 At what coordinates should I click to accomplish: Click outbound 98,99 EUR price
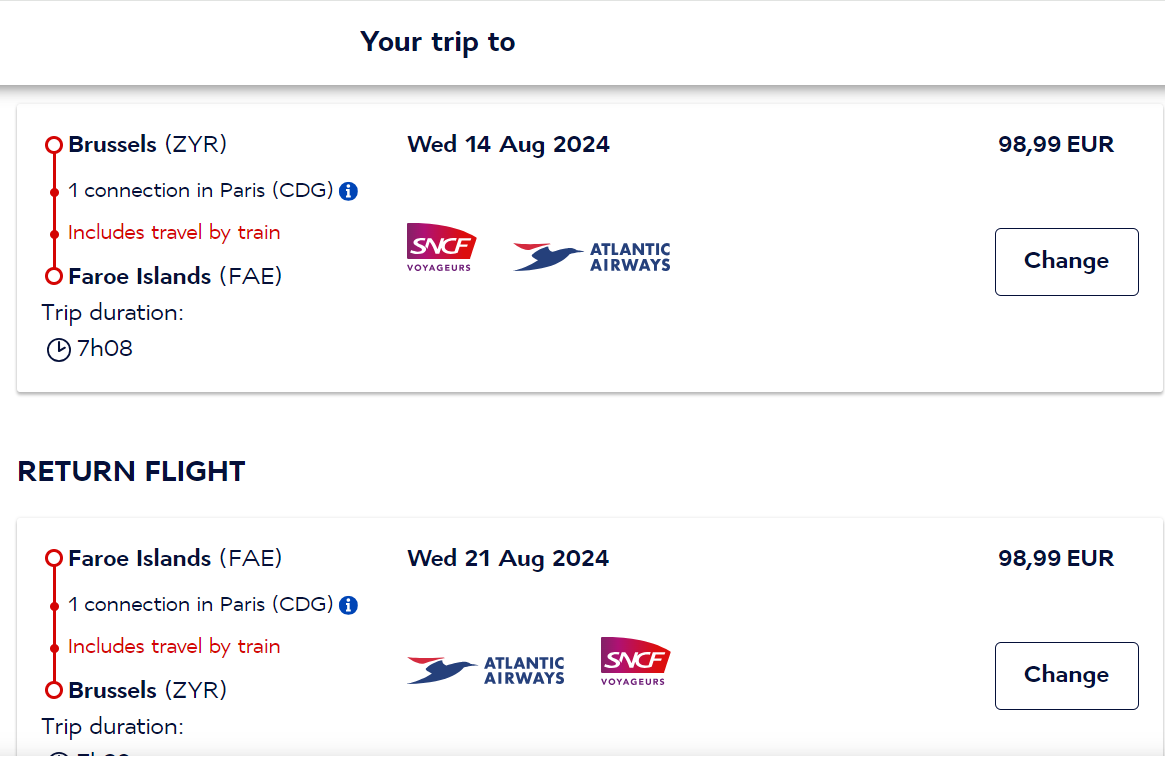(x=1056, y=144)
